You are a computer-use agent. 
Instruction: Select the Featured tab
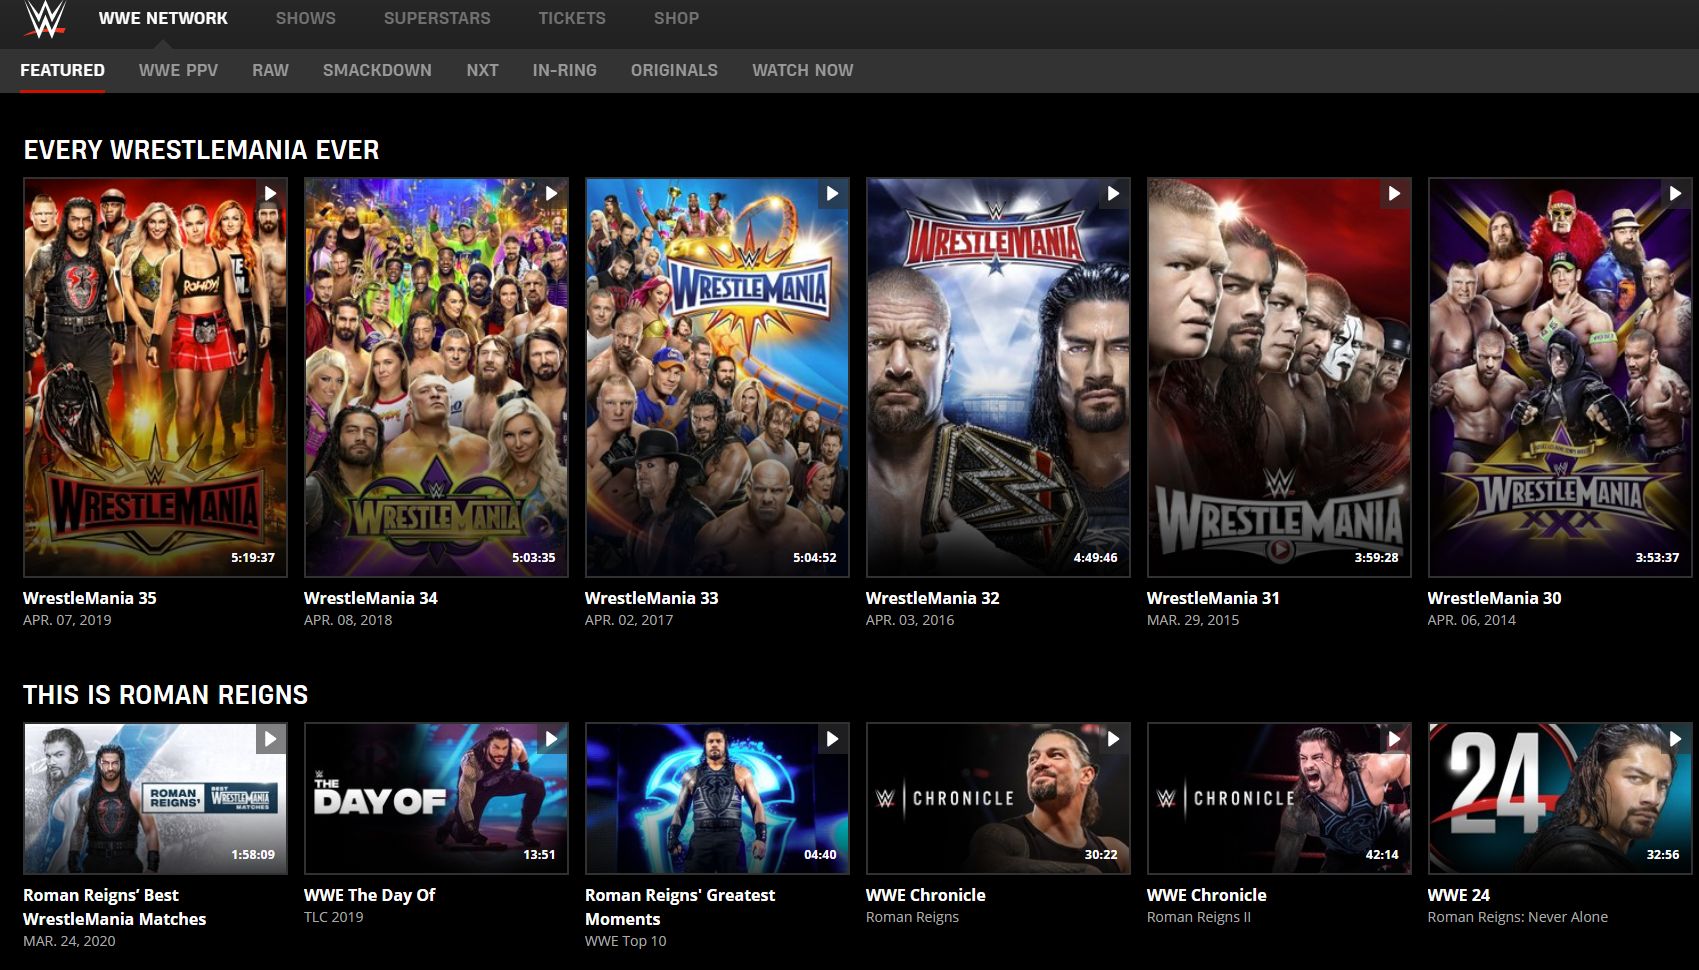(x=62, y=70)
